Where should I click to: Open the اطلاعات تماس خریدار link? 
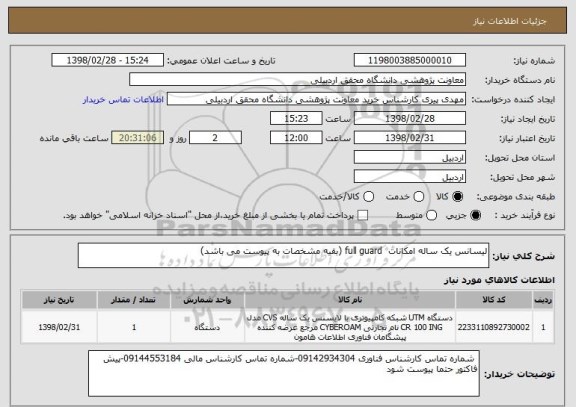(123, 100)
